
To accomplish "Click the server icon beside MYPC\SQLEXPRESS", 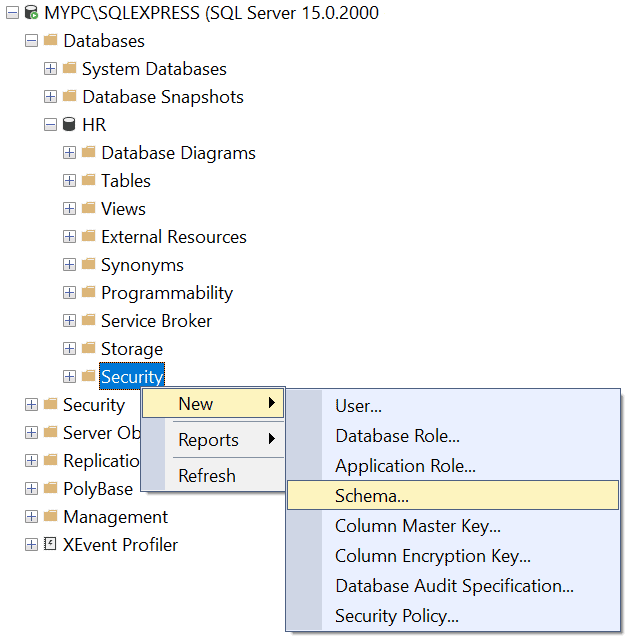I will [x=31, y=13].
